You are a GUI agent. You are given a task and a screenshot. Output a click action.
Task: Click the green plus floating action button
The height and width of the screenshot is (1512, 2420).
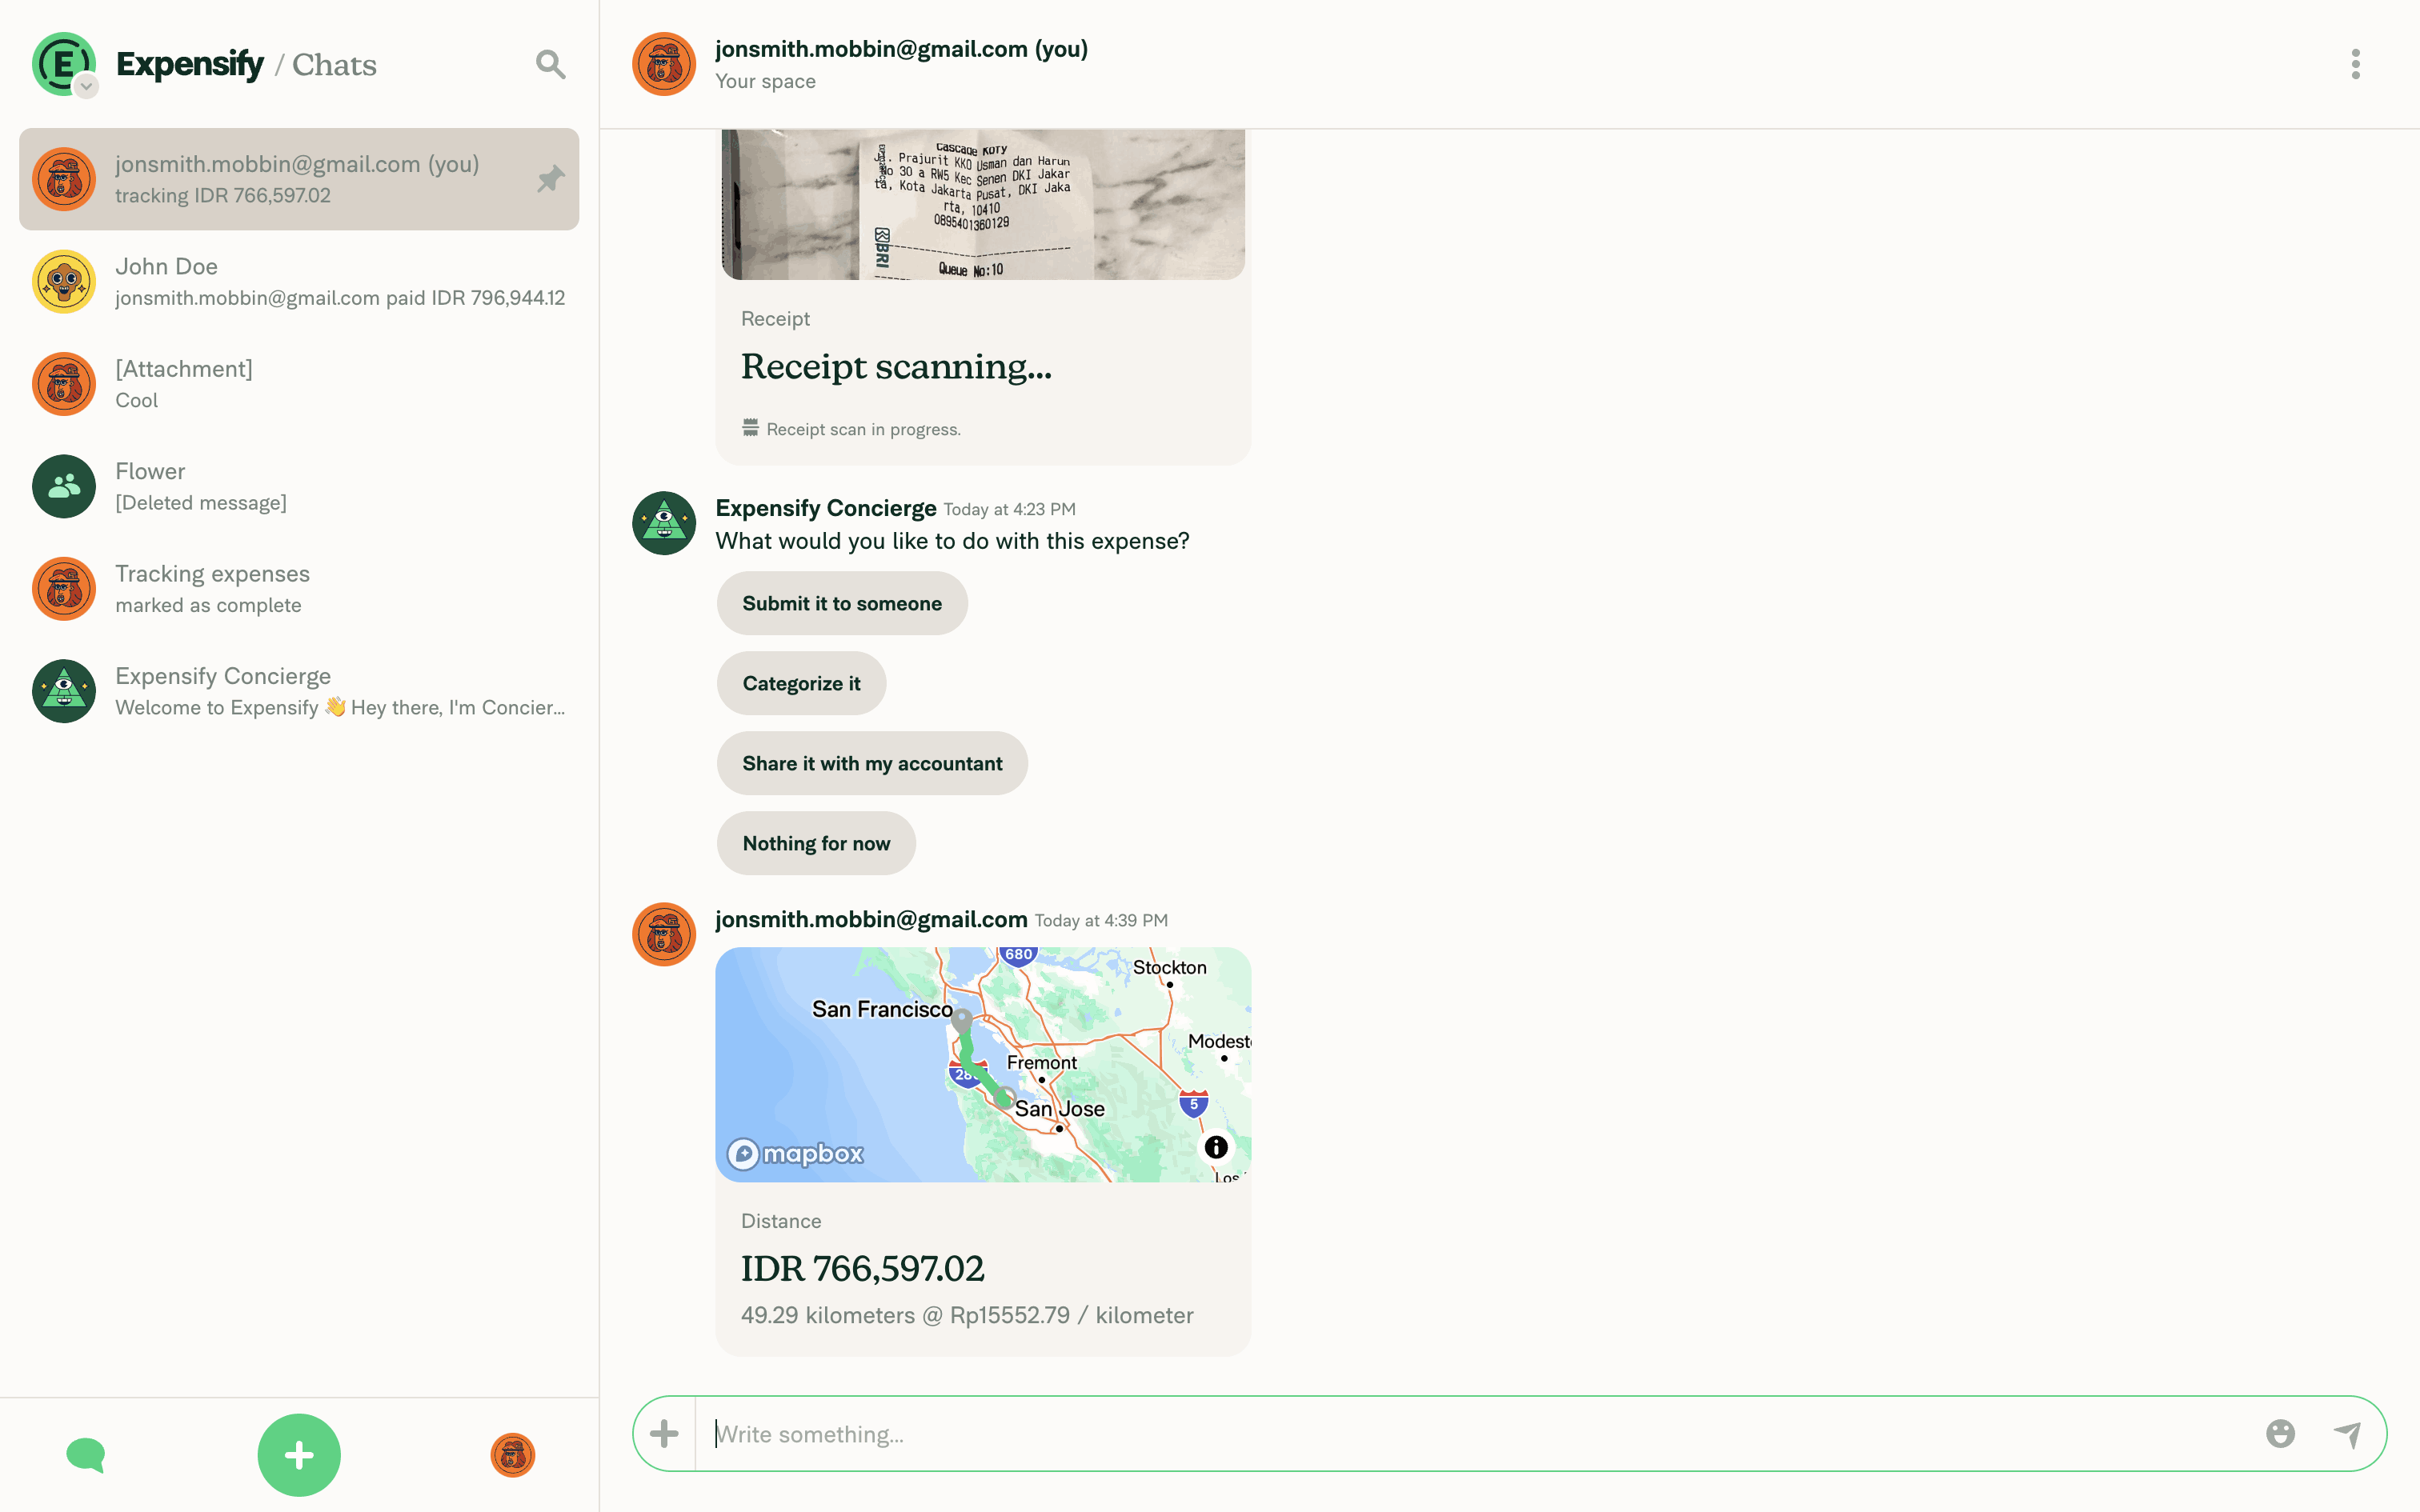298,1455
